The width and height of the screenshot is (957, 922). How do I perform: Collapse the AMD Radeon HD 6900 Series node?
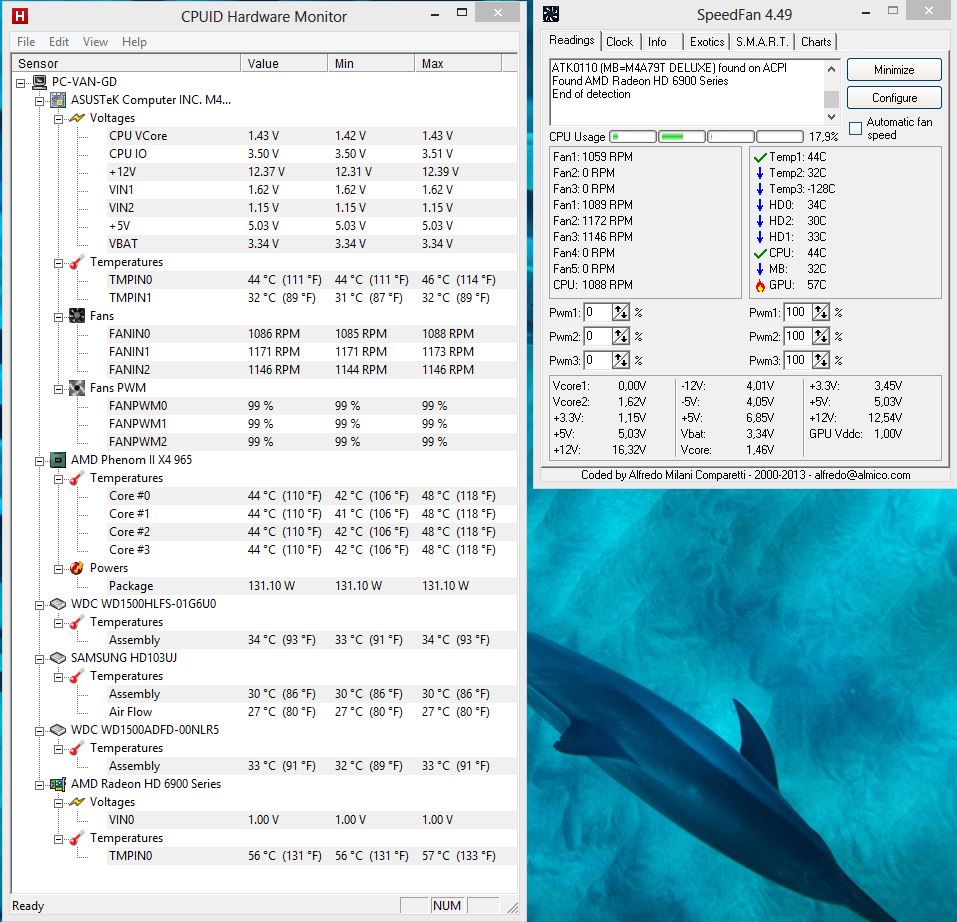pyautogui.click(x=40, y=785)
